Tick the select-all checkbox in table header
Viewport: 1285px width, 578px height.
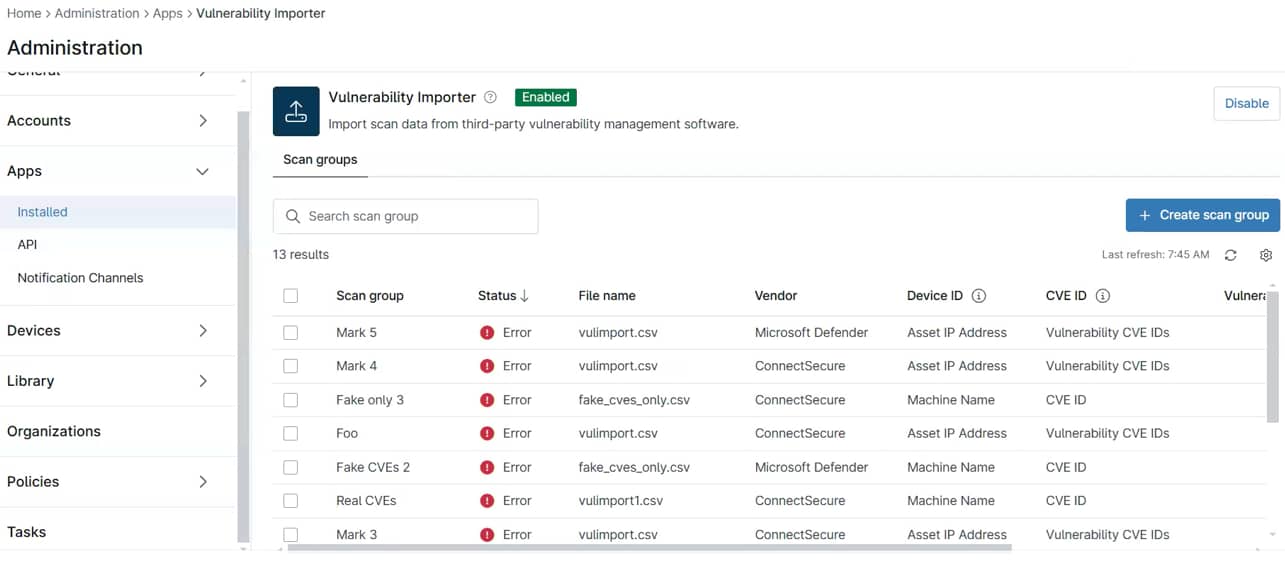click(x=291, y=296)
